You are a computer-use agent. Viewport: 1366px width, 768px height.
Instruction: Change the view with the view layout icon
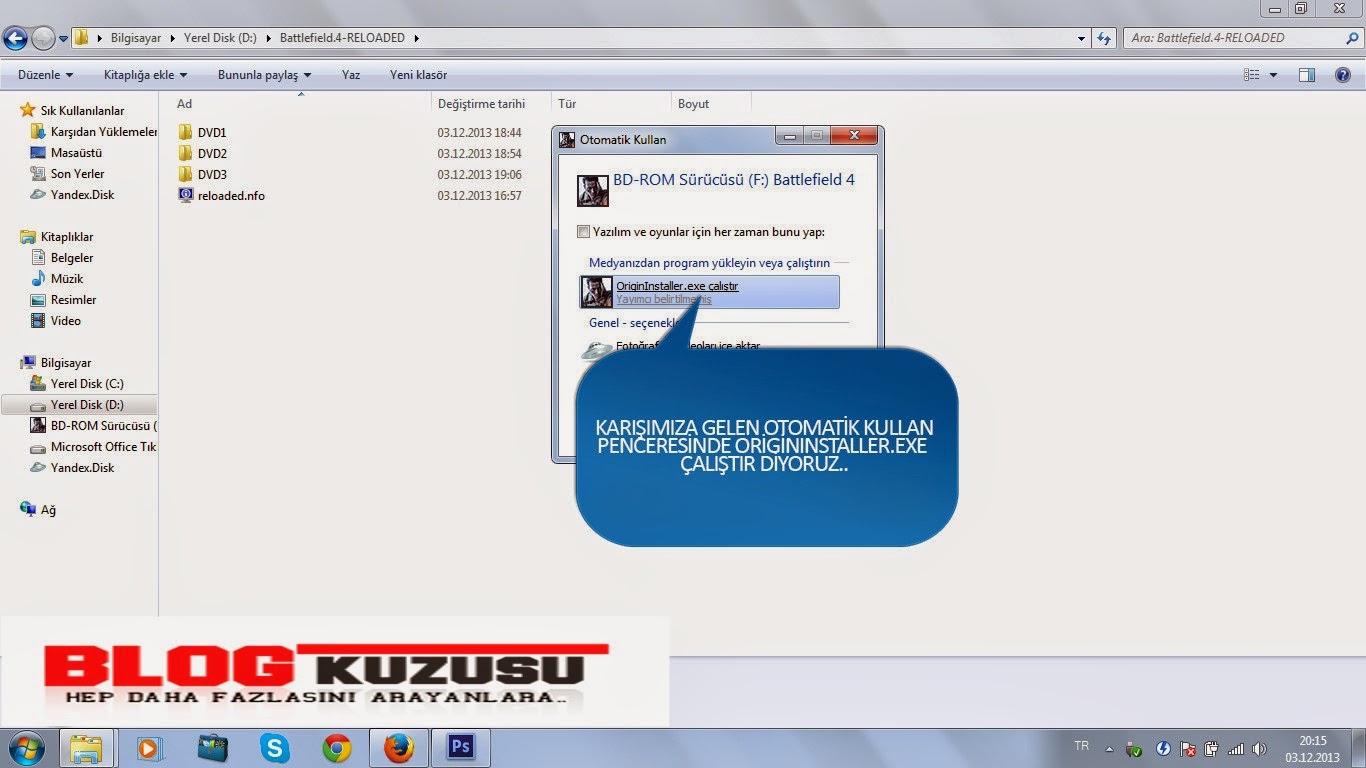point(1252,75)
